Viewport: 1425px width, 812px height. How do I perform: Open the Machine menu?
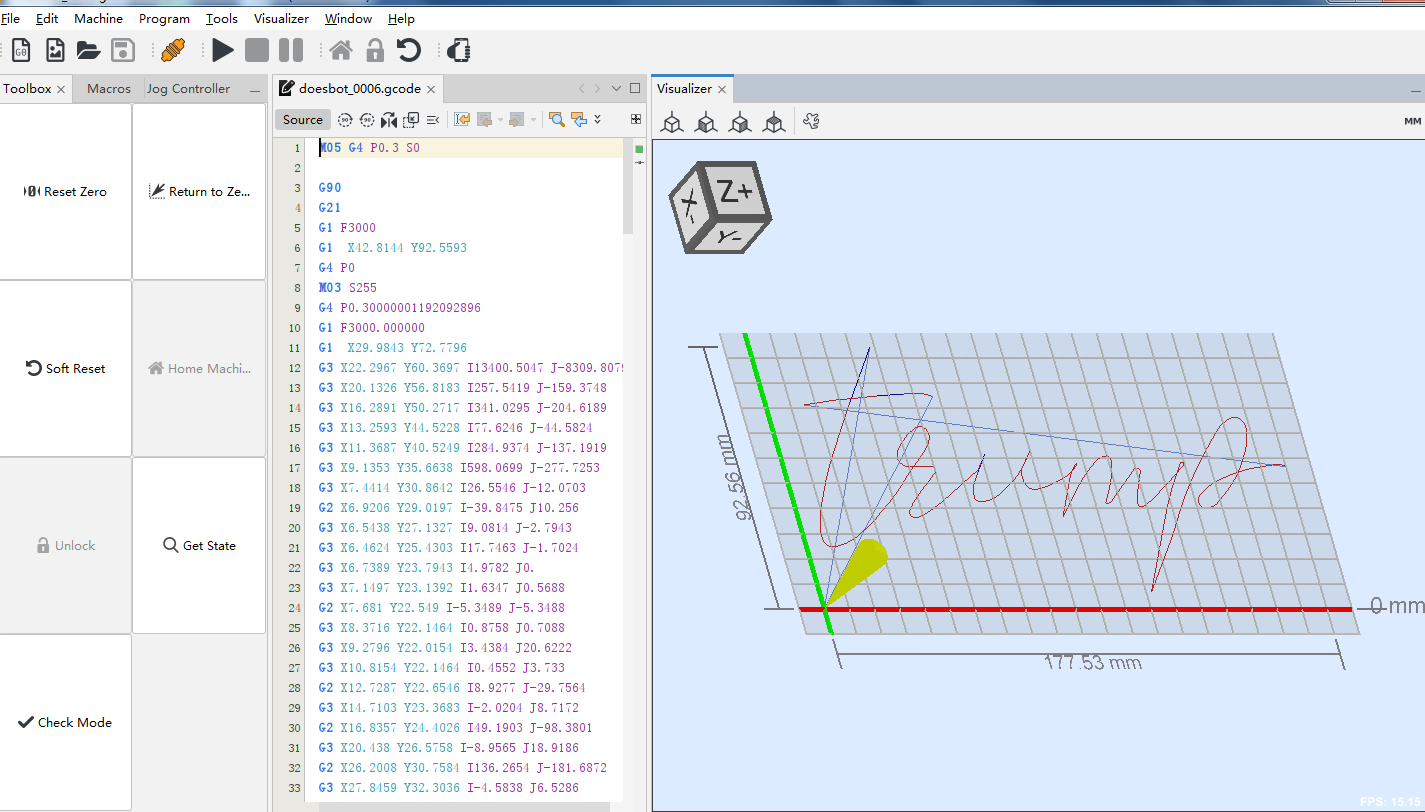pos(98,18)
